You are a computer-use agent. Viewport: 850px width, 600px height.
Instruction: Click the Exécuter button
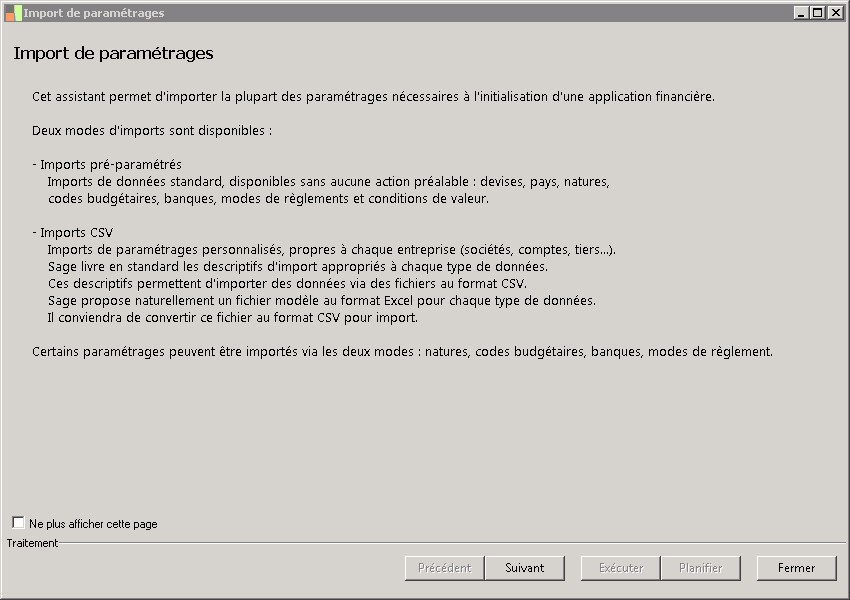[x=621, y=568]
